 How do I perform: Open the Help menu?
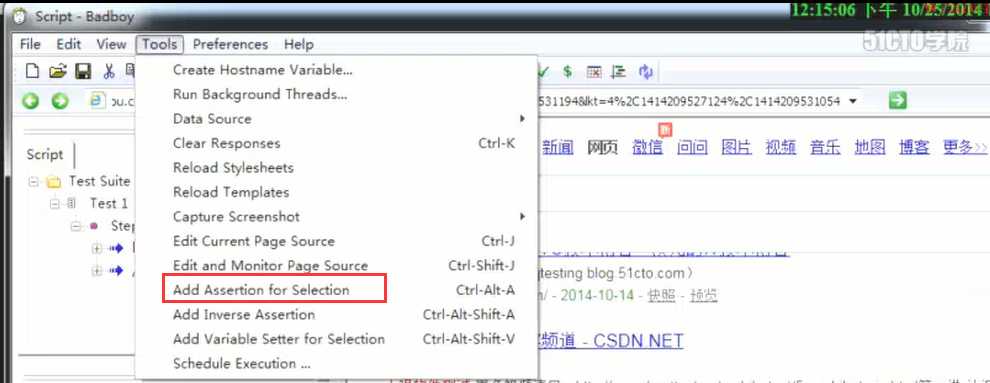299,44
